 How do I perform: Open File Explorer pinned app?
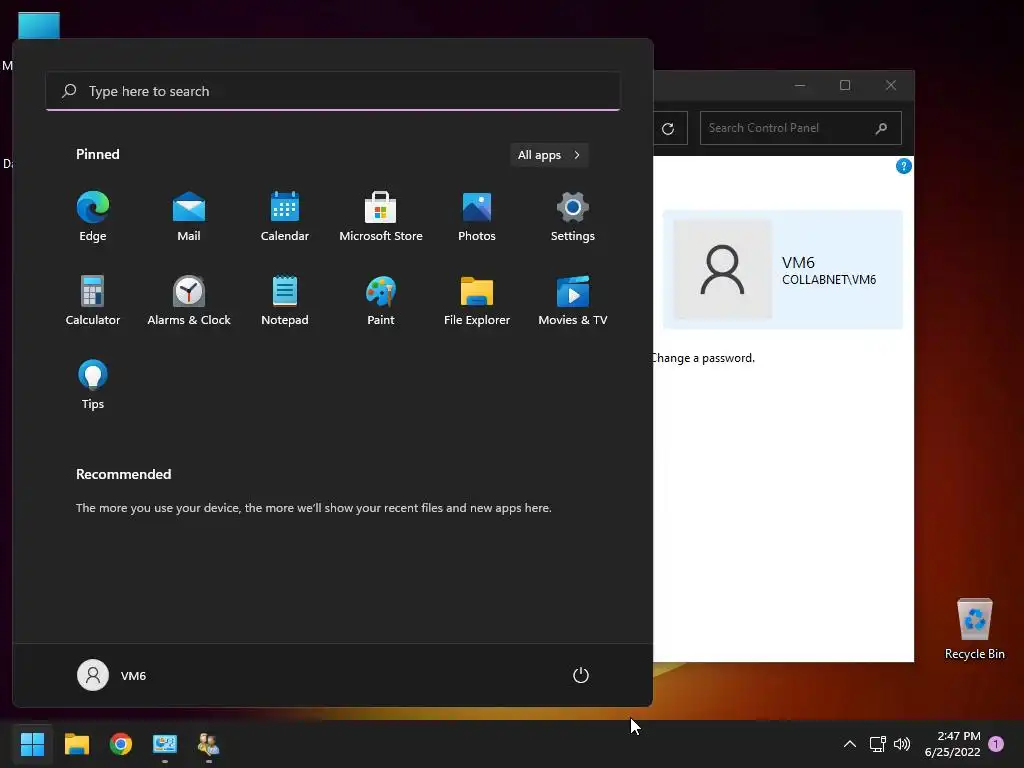477,300
